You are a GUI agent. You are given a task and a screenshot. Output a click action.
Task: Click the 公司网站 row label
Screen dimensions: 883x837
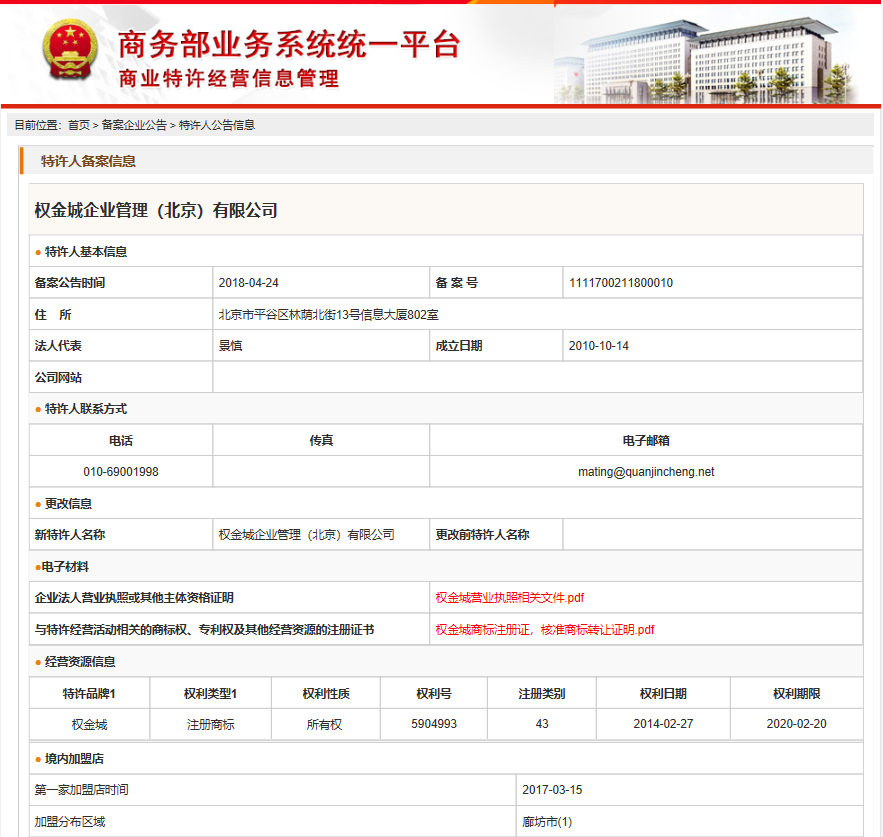tap(58, 377)
